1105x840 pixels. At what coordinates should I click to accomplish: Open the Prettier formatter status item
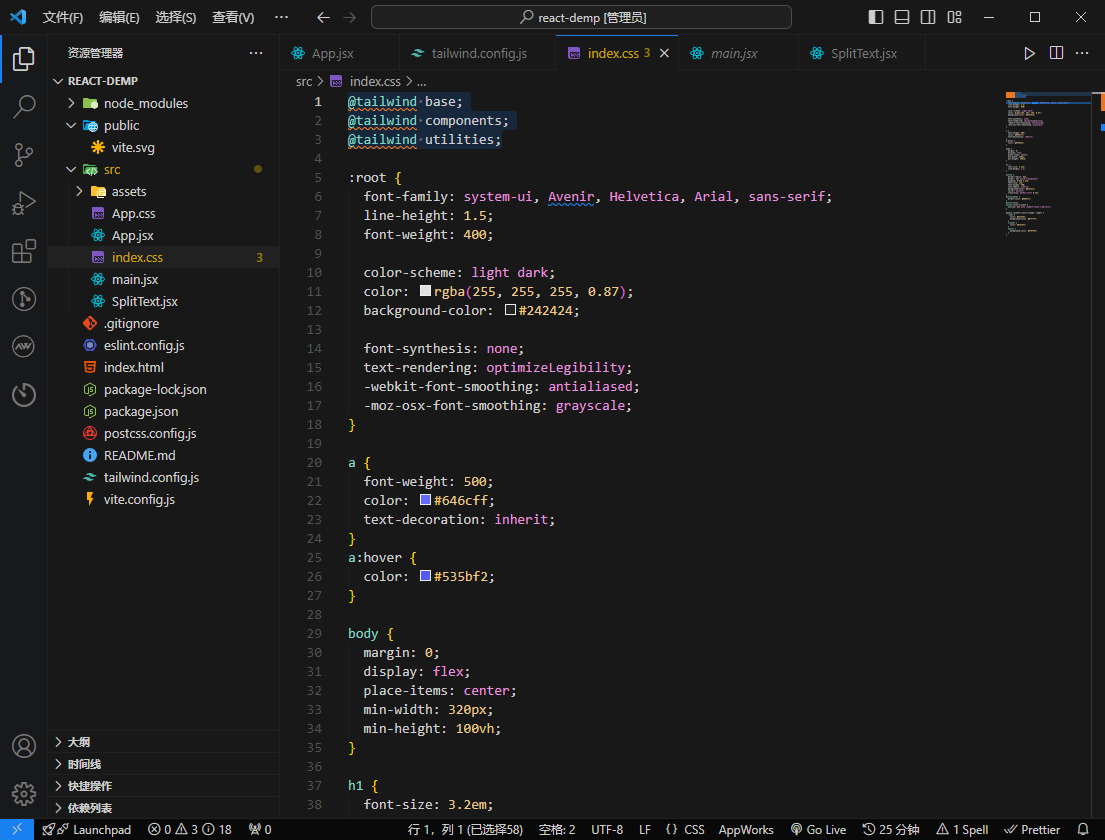[x=1032, y=829]
